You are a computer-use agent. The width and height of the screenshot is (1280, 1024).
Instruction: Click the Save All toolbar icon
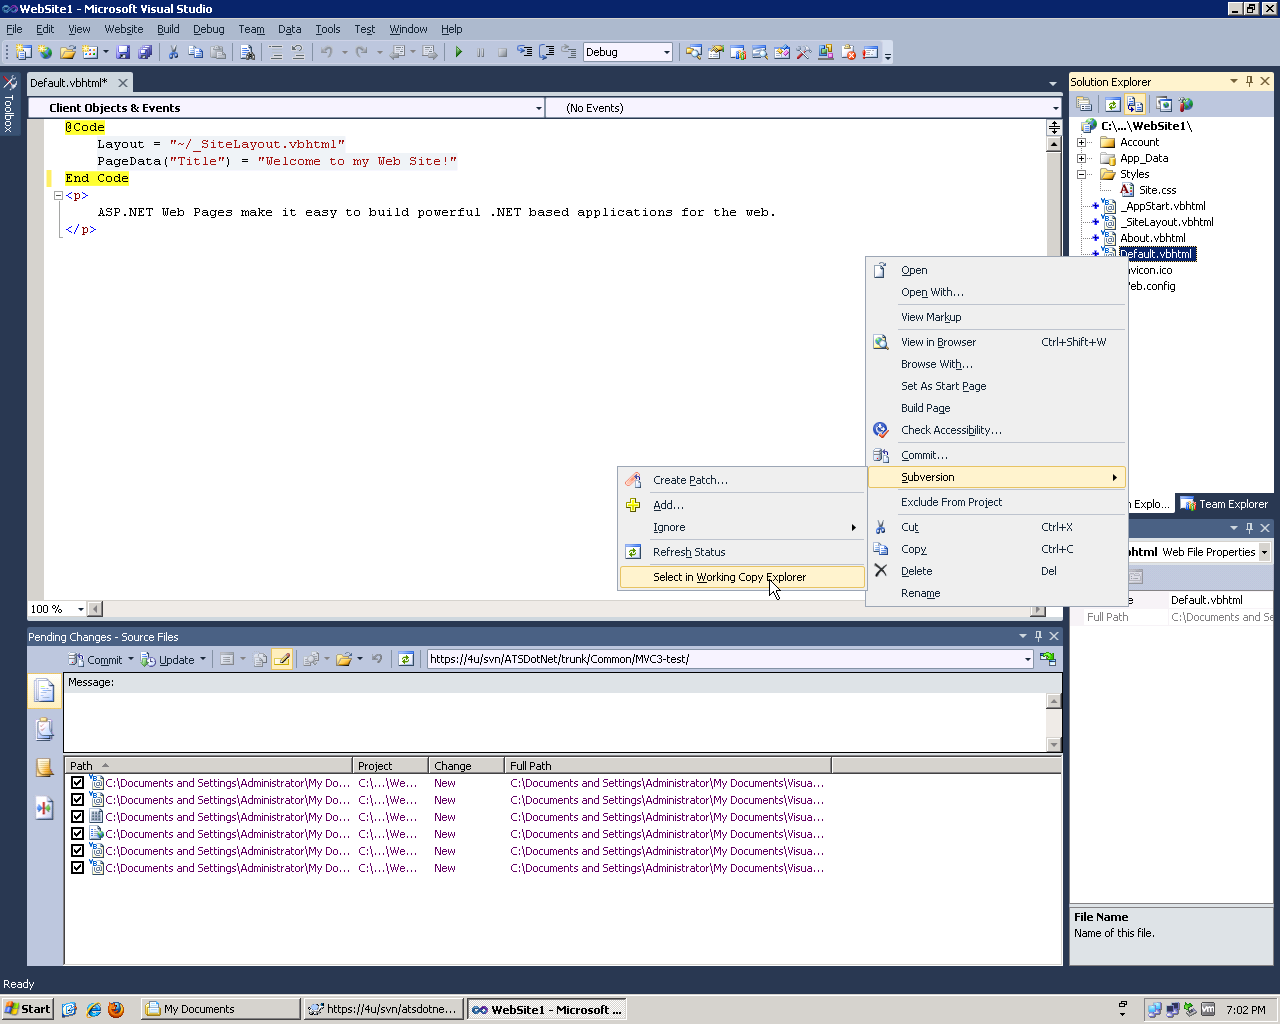(x=145, y=52)
